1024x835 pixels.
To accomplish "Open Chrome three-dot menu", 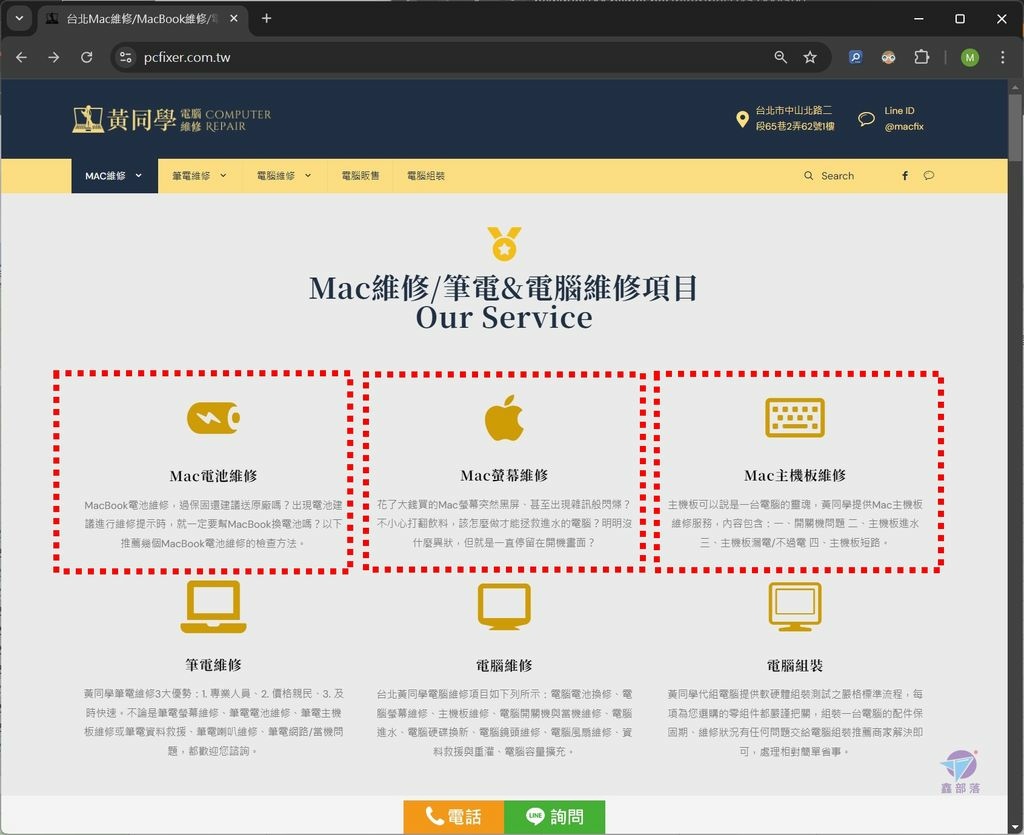I will [x=1002, y=57].
